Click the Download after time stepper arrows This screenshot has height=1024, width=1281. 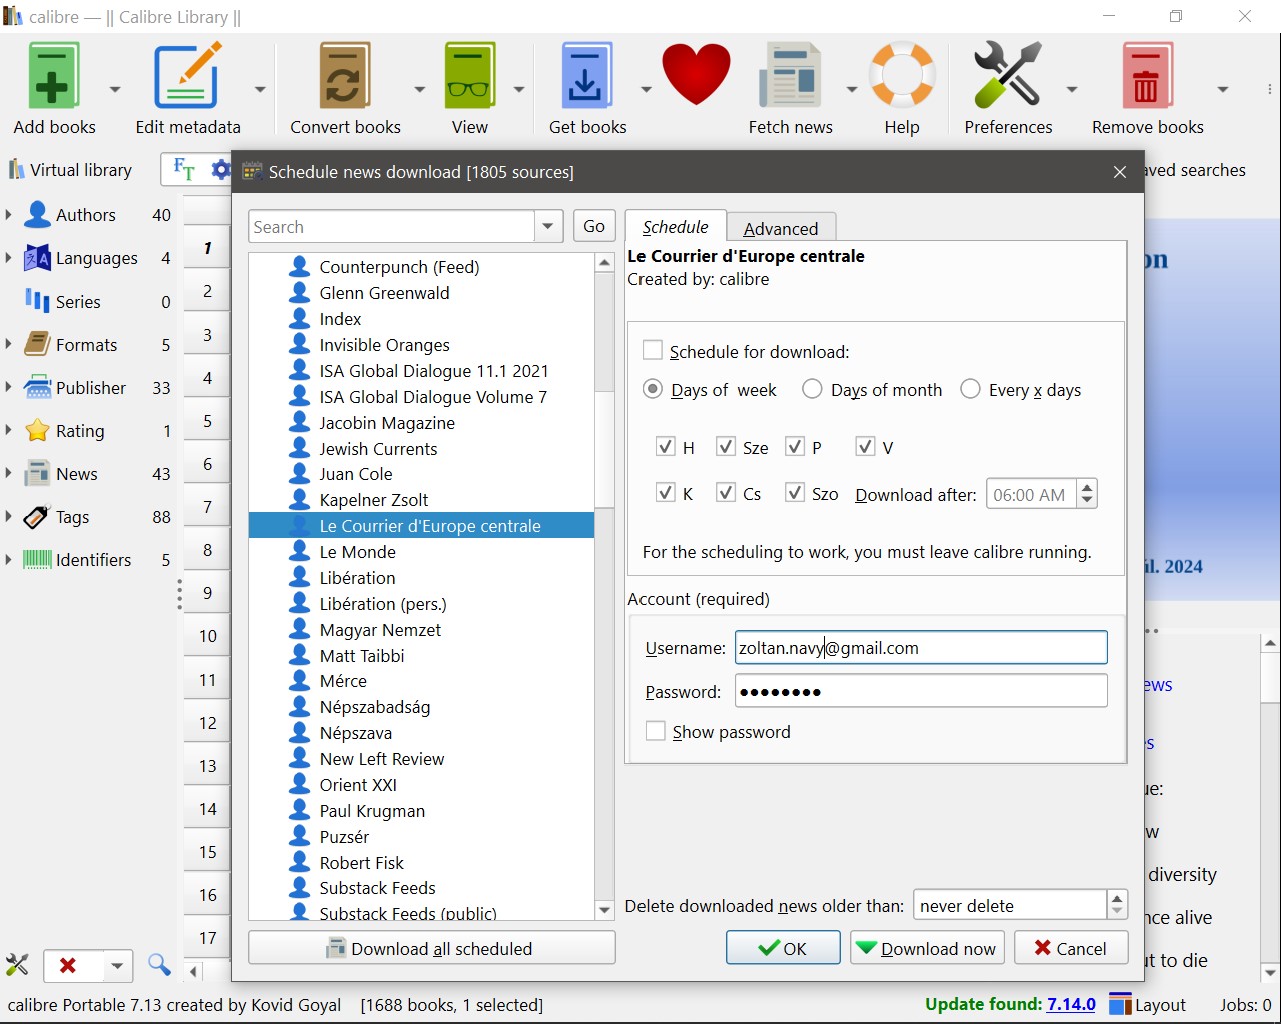click(x=1087, y=494)
